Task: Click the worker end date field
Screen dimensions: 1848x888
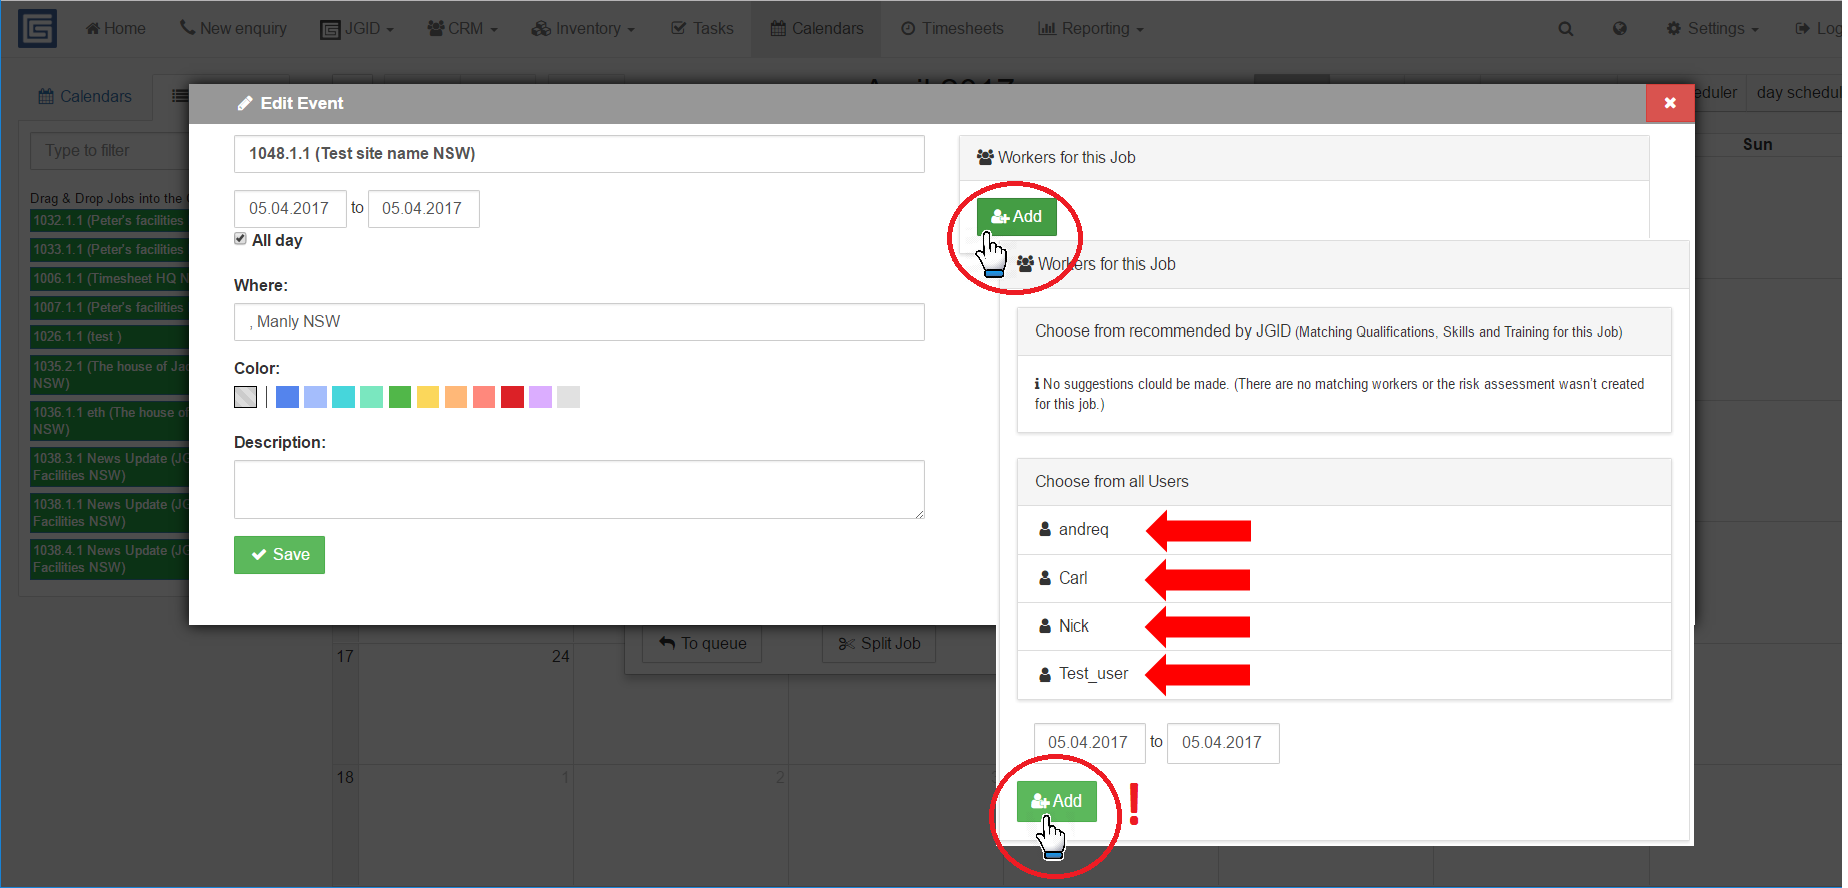Action: [1223, 743]
